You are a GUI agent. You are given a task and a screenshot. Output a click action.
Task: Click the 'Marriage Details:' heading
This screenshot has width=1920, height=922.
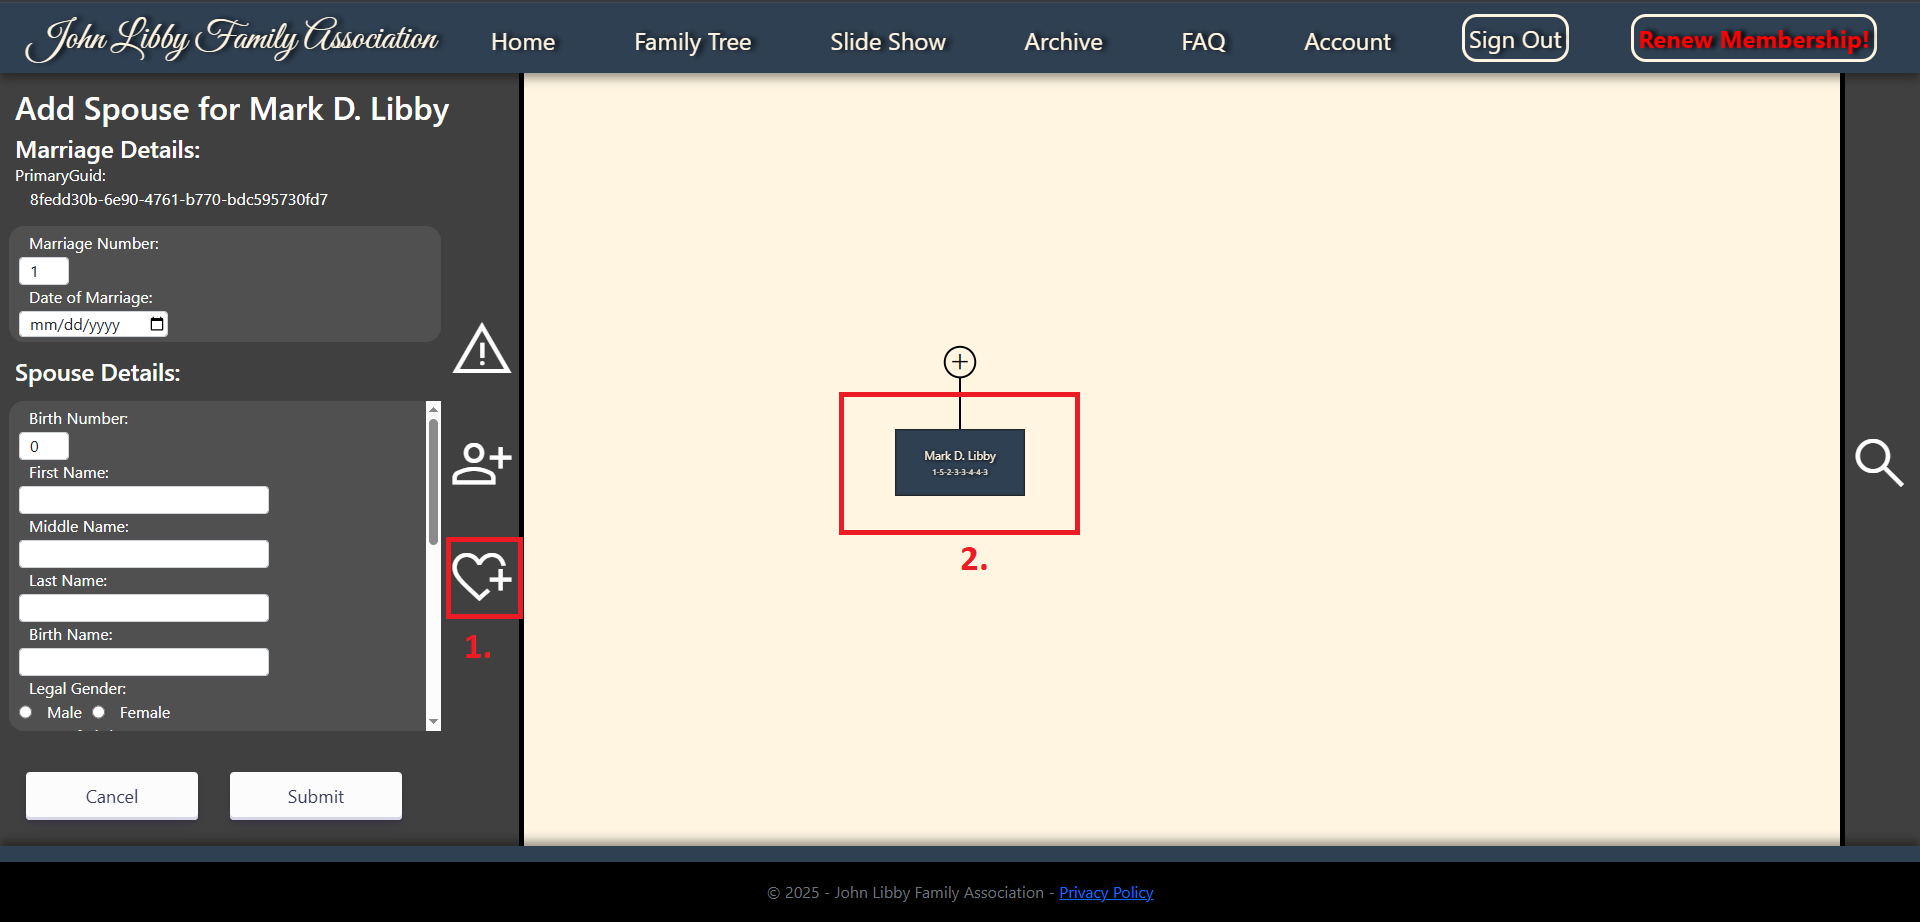[108, 150]
